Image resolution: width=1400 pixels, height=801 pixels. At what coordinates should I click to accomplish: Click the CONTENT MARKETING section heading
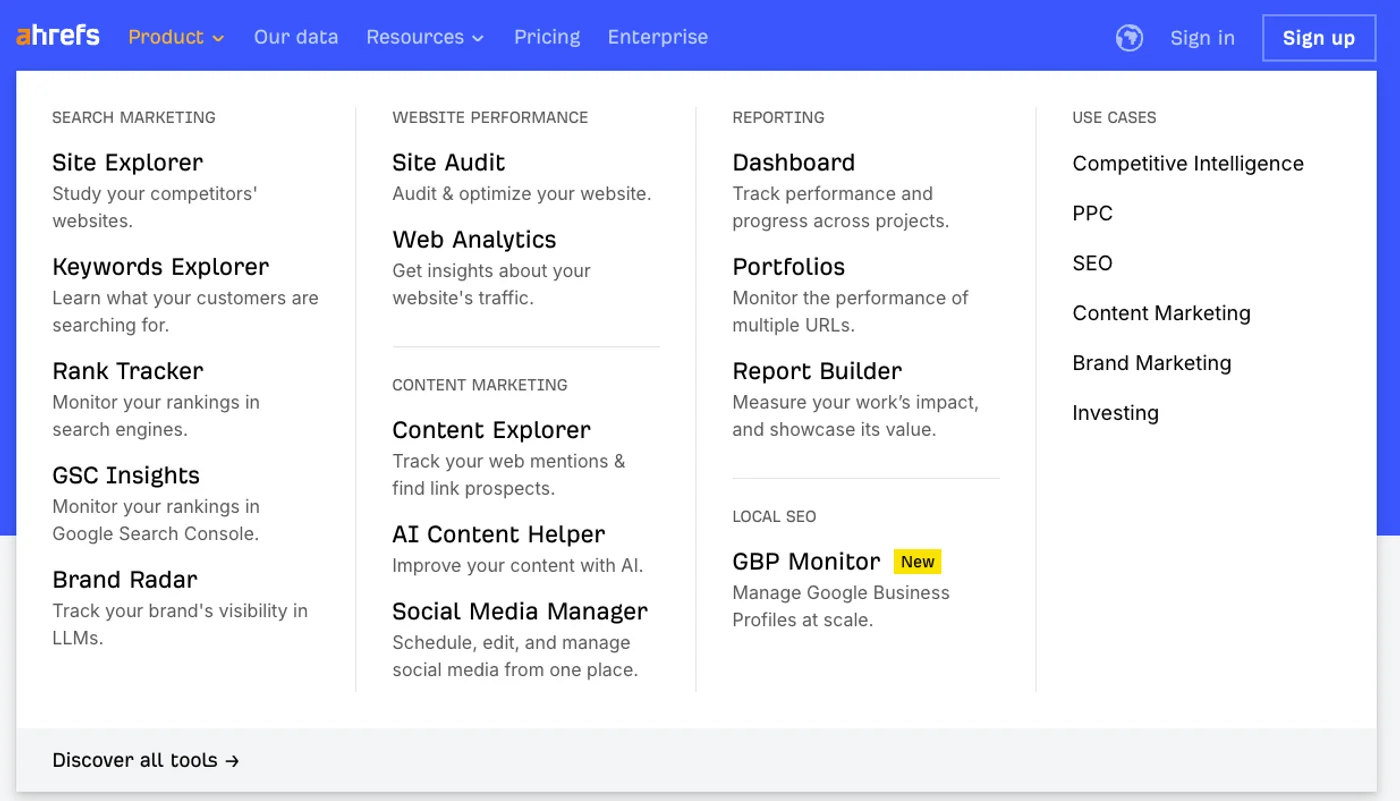pos(480,385)
